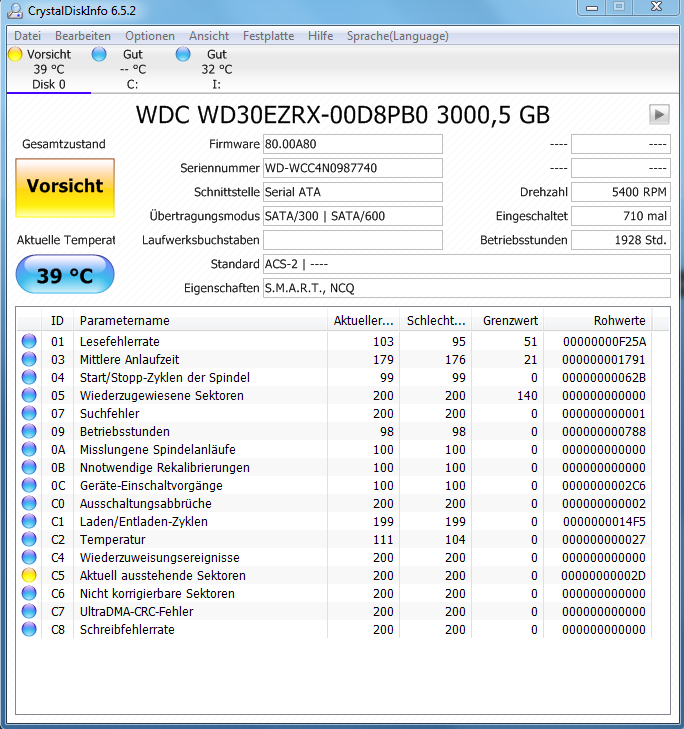Open the Ansicht menu
This screenshot has height=729, width=684.
pos(209,36)
